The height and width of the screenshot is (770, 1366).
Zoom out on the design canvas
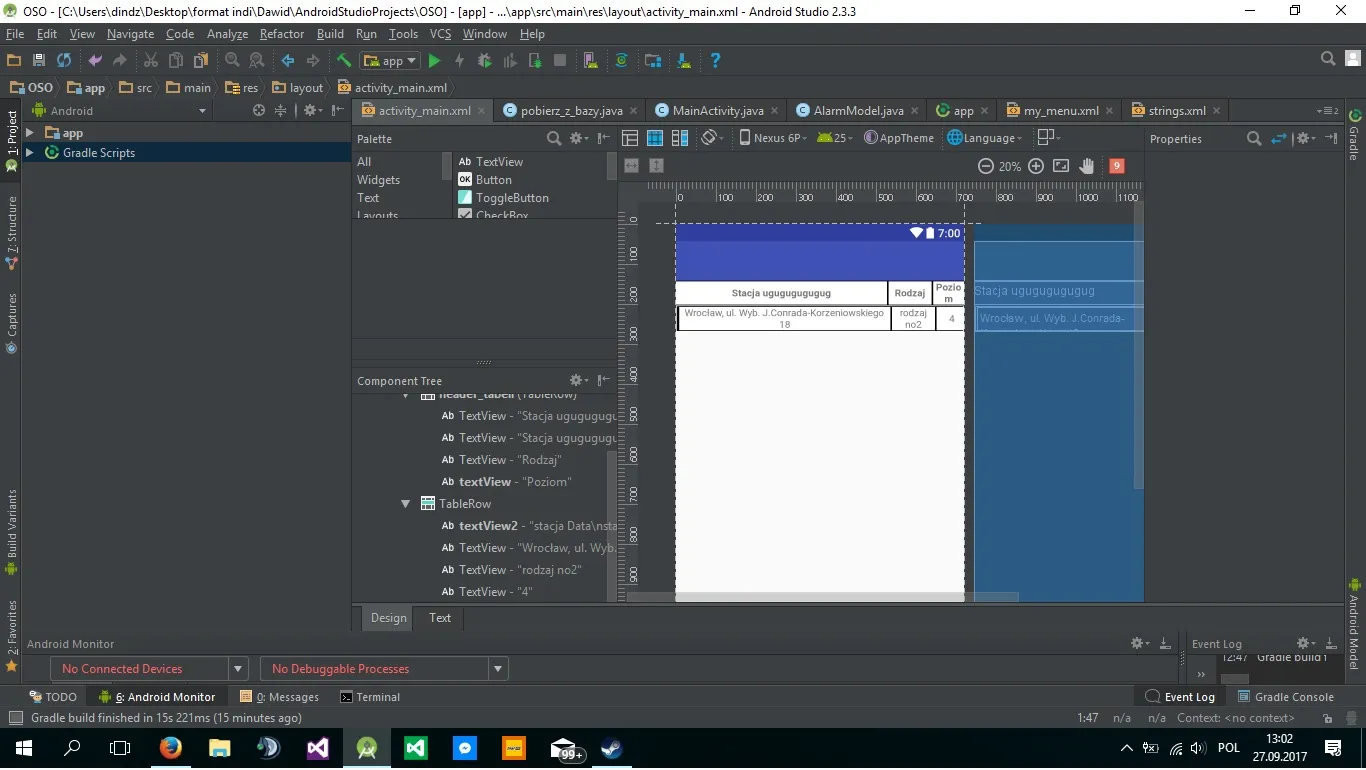click(985, 166)
